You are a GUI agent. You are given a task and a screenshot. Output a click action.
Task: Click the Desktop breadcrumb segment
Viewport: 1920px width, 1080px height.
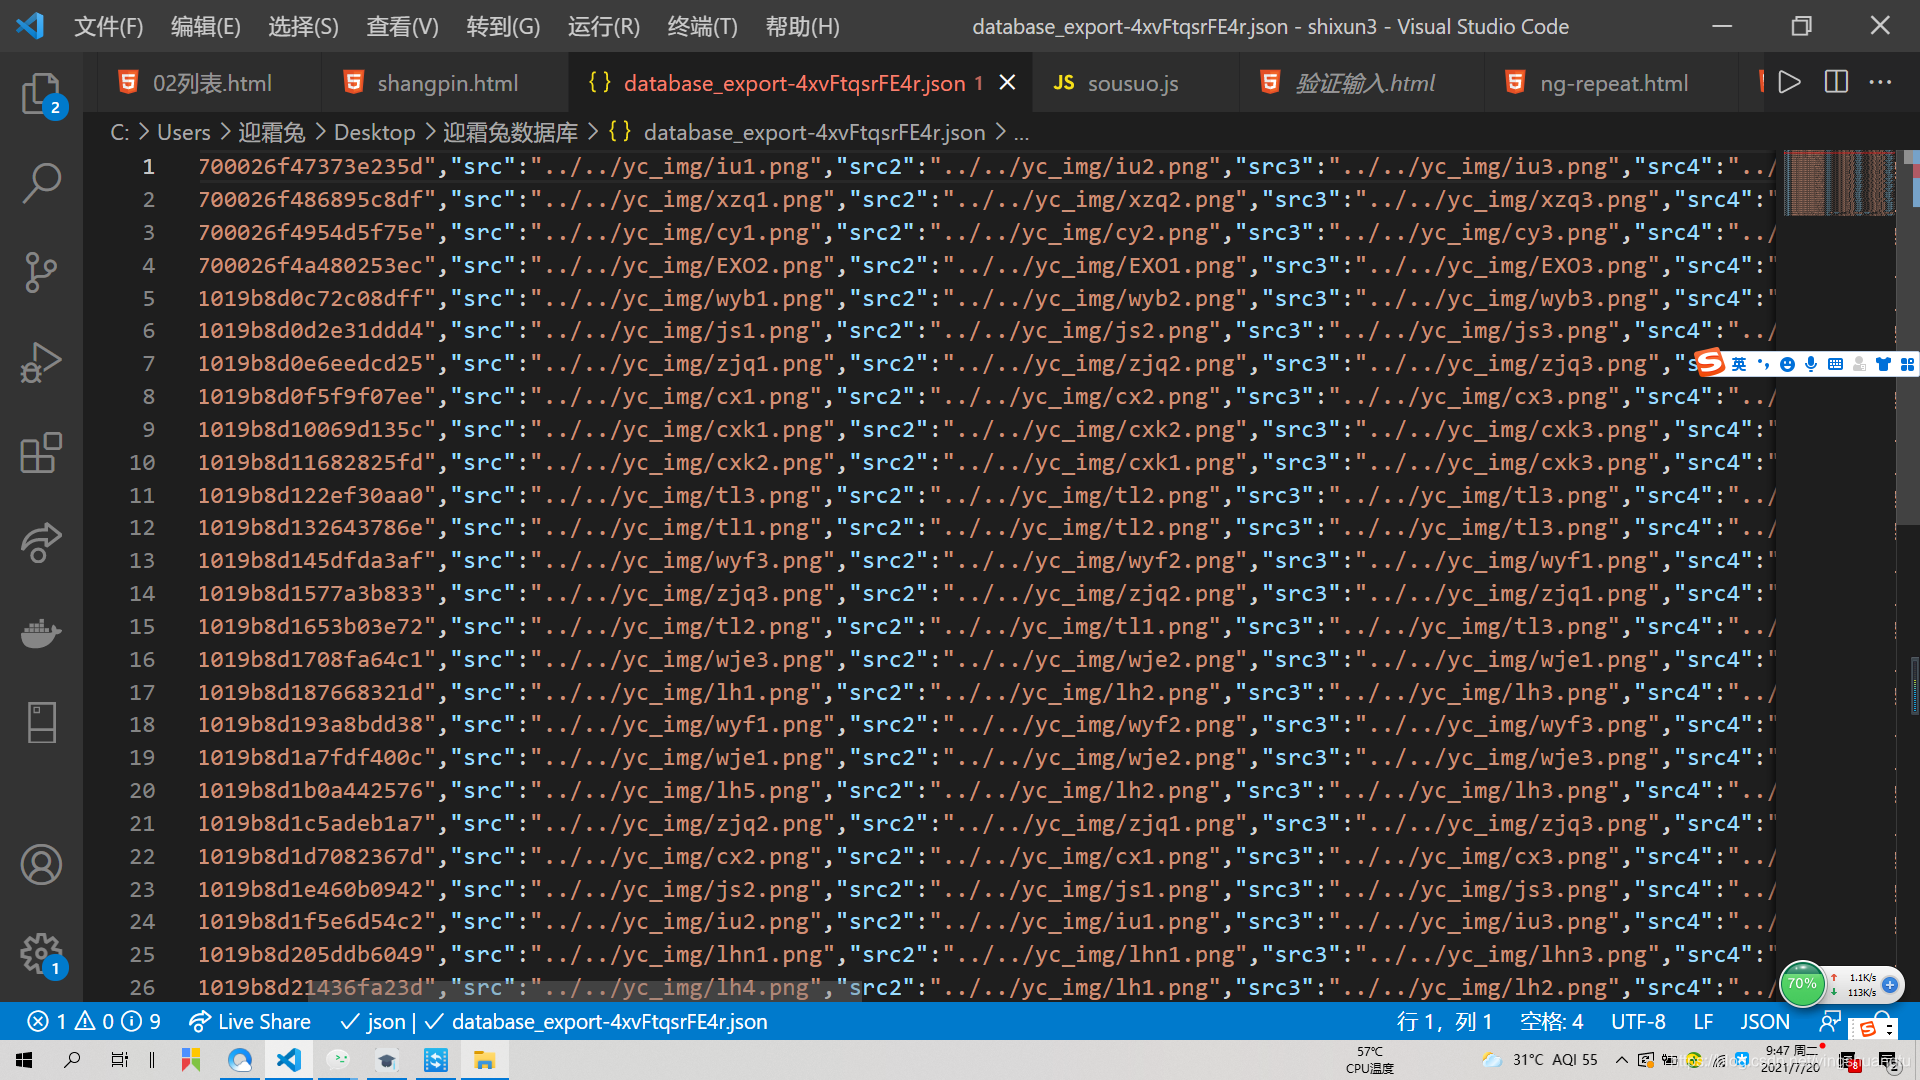pyautogui.click(x=374, y=132)
